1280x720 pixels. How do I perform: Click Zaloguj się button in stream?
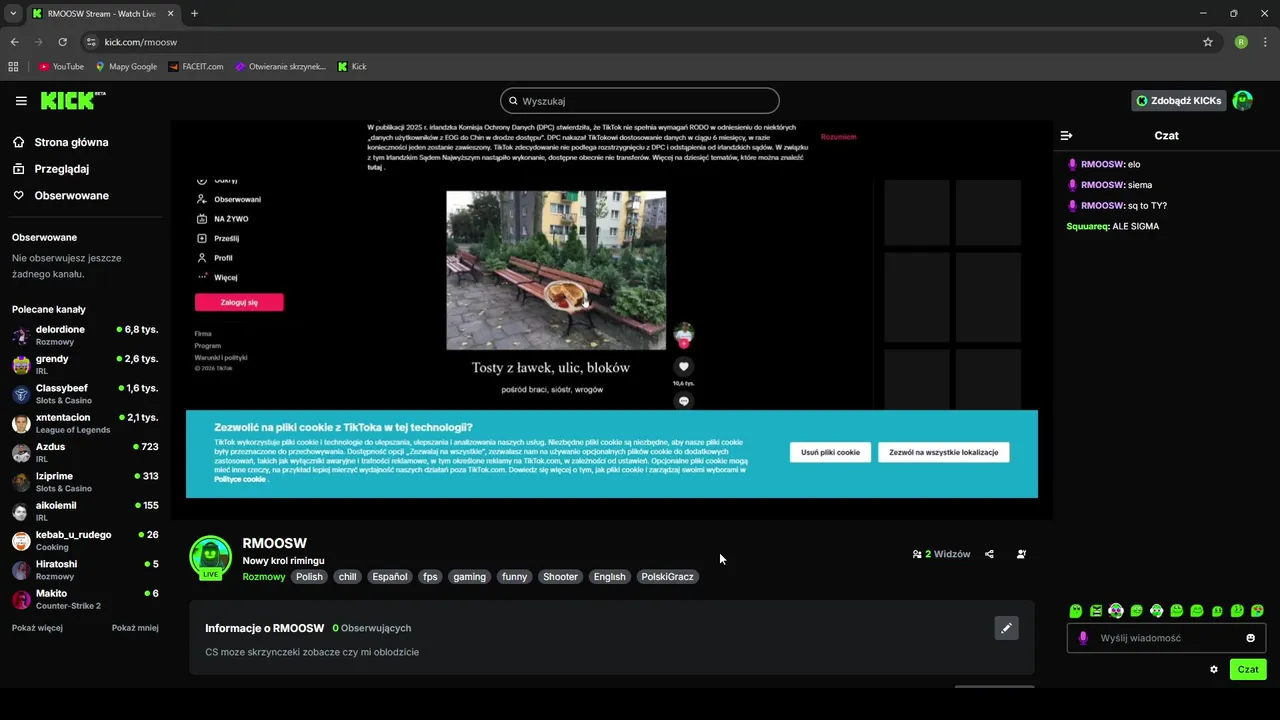(239, 302)
